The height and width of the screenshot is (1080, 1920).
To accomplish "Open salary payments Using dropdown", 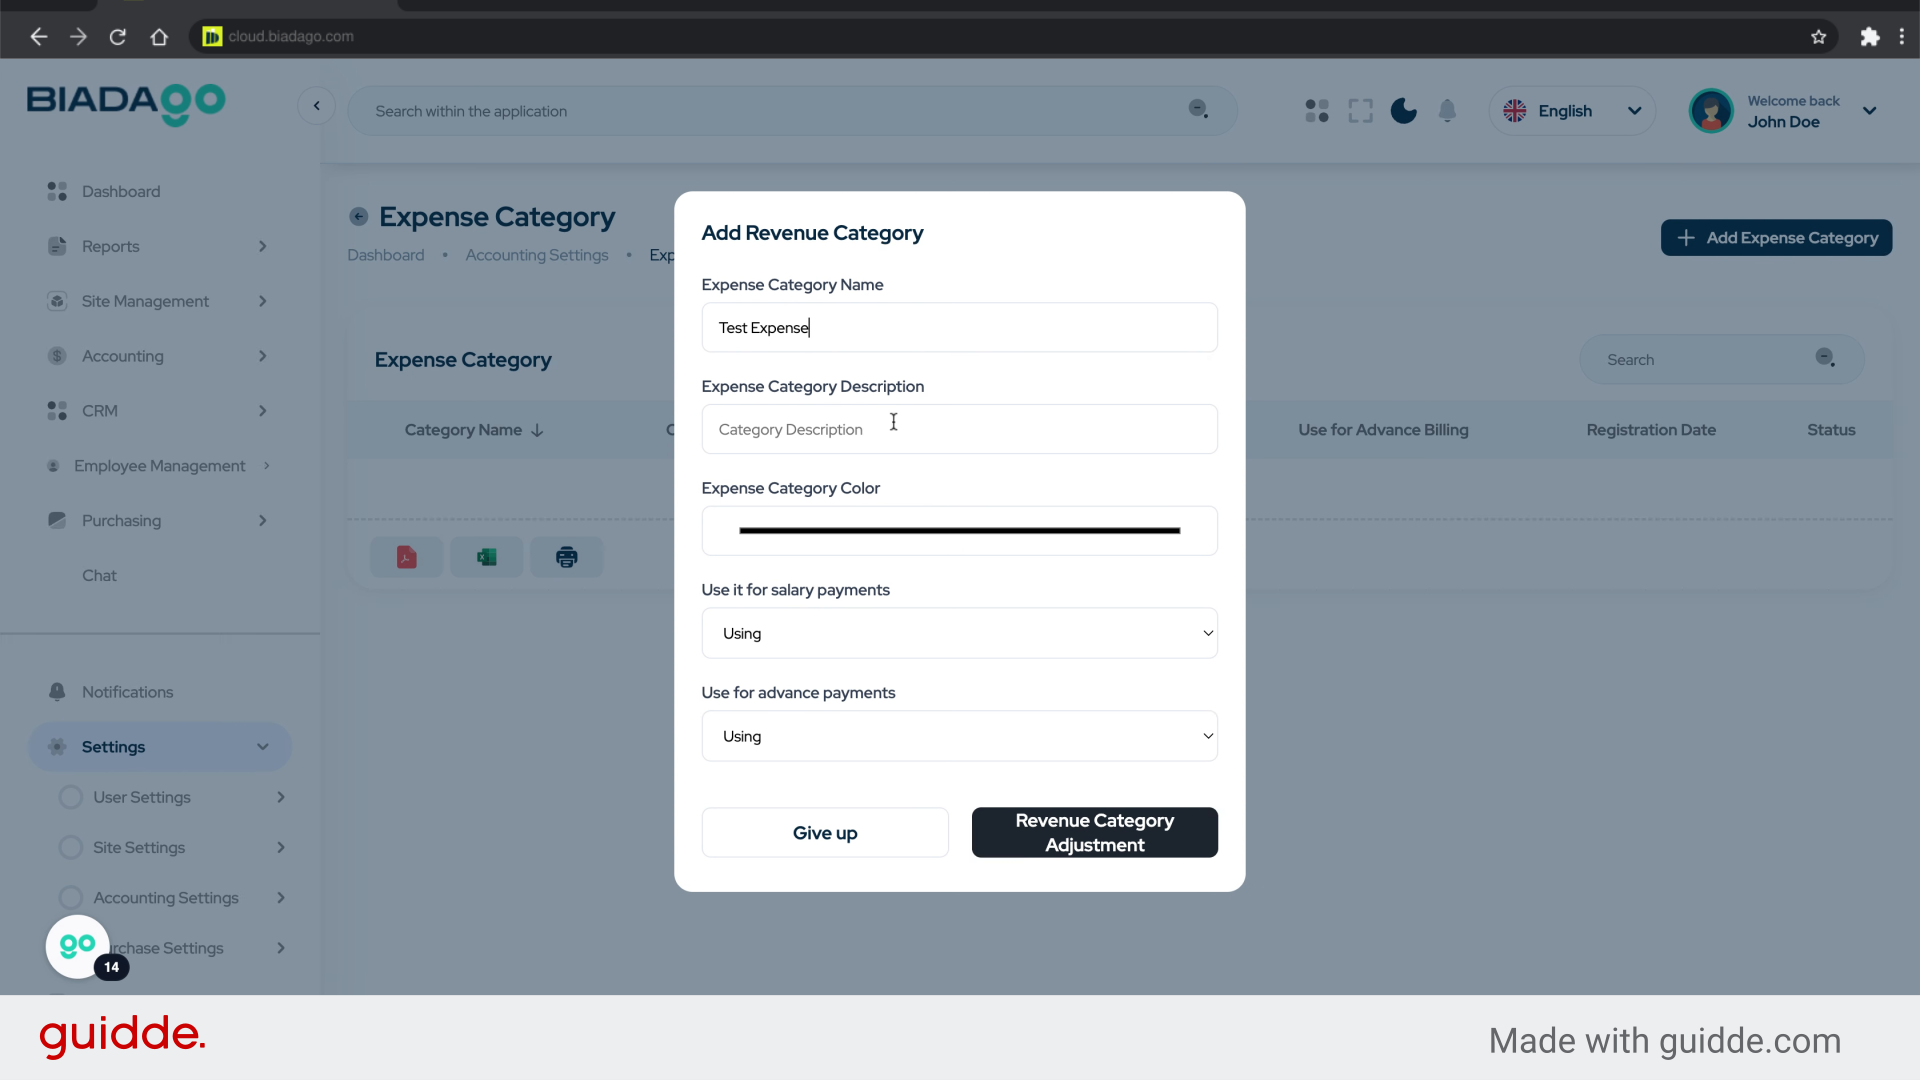I will [959, 633].
